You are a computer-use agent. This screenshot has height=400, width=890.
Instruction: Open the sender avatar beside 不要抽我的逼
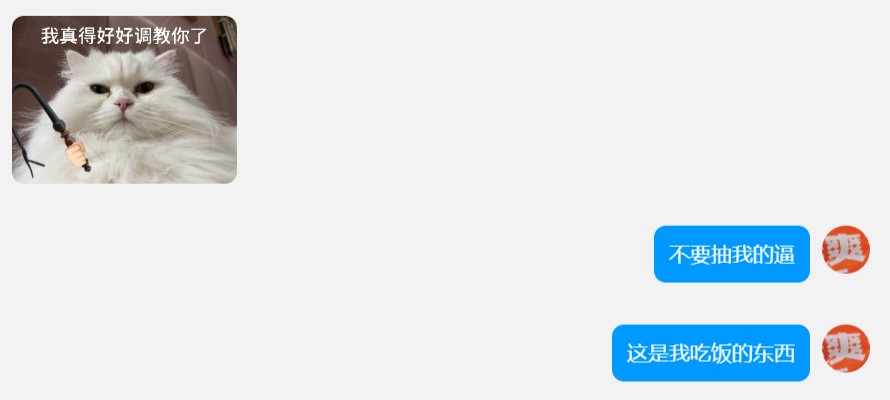(846, 250)
